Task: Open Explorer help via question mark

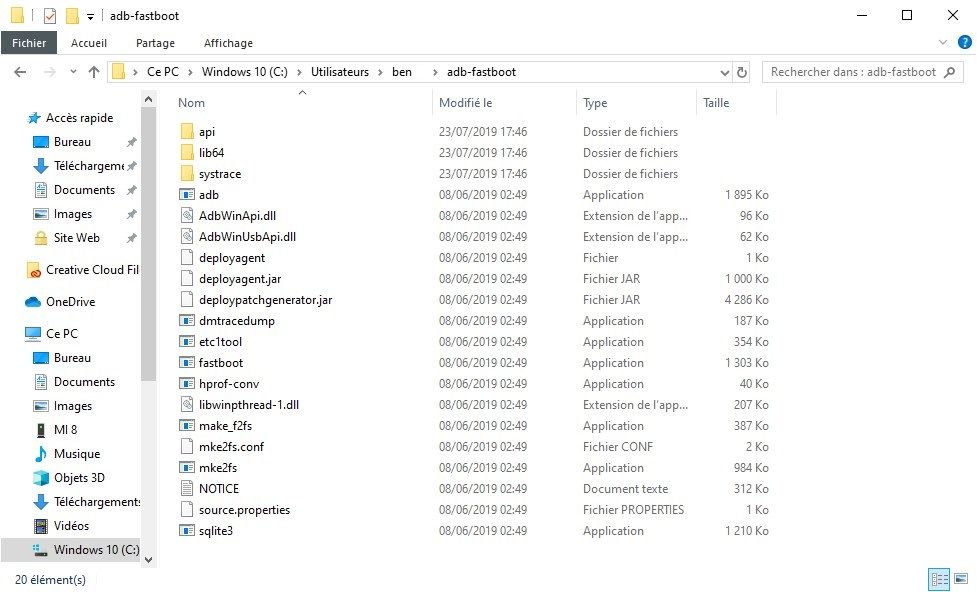Action: [x=965, y=42]
